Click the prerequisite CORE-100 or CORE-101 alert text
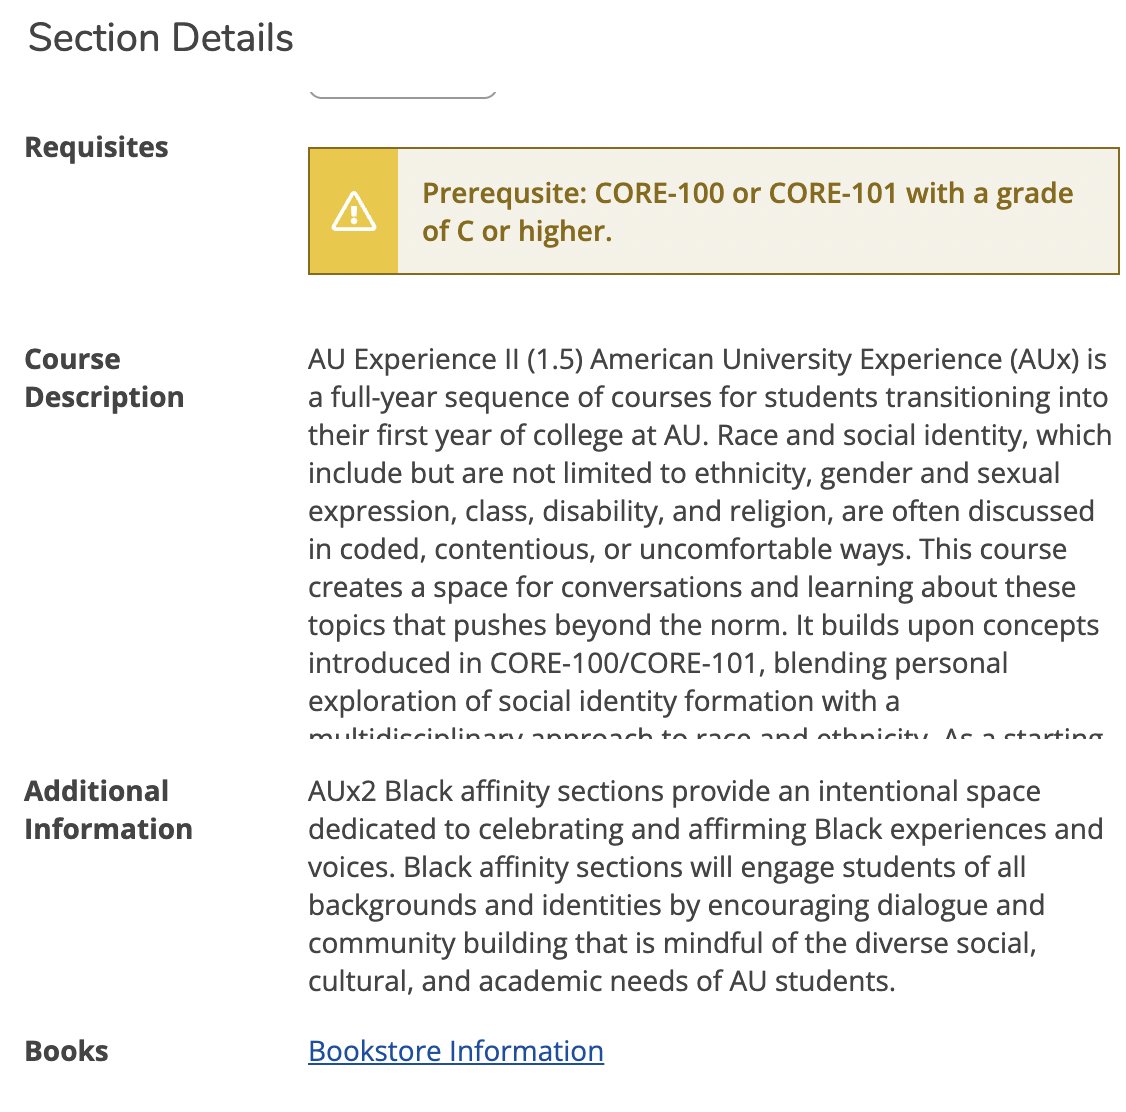 (x=747, y=193)
